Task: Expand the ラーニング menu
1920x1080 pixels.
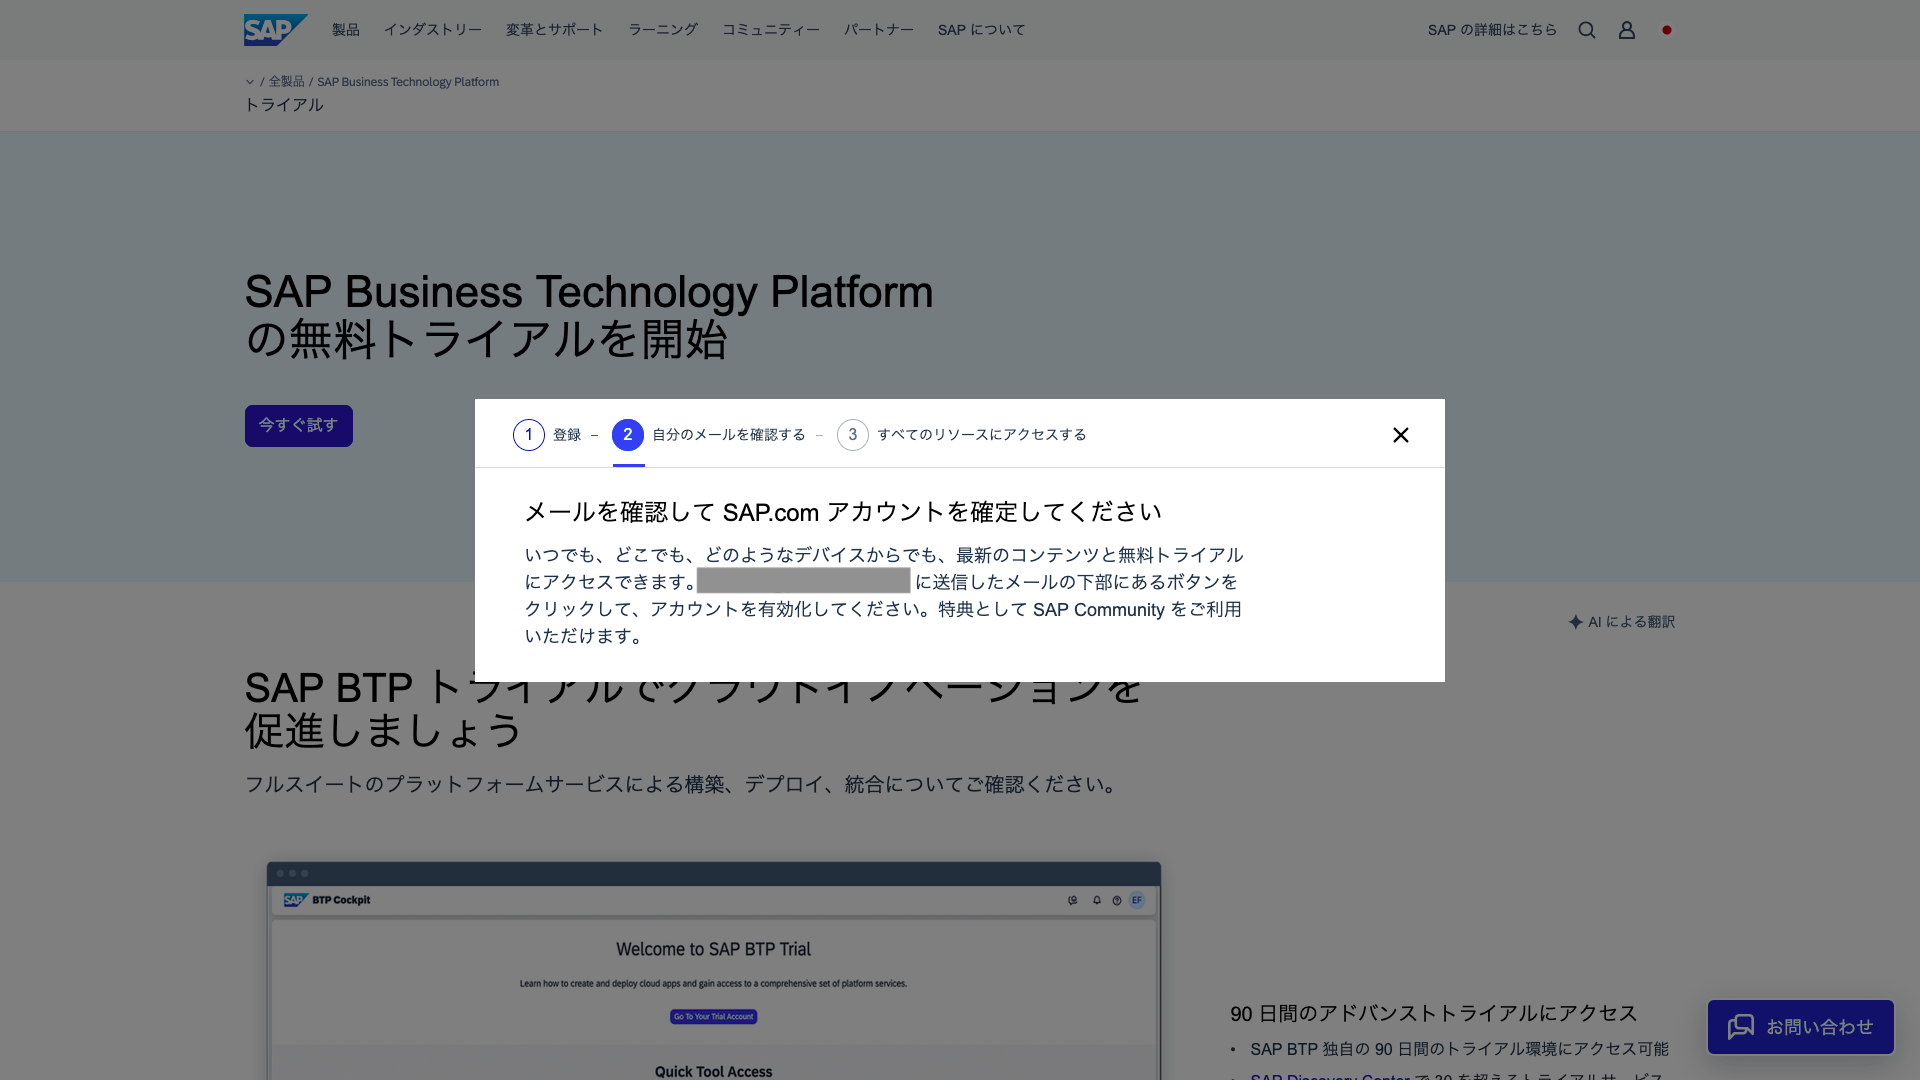Action: coord(663,30)
